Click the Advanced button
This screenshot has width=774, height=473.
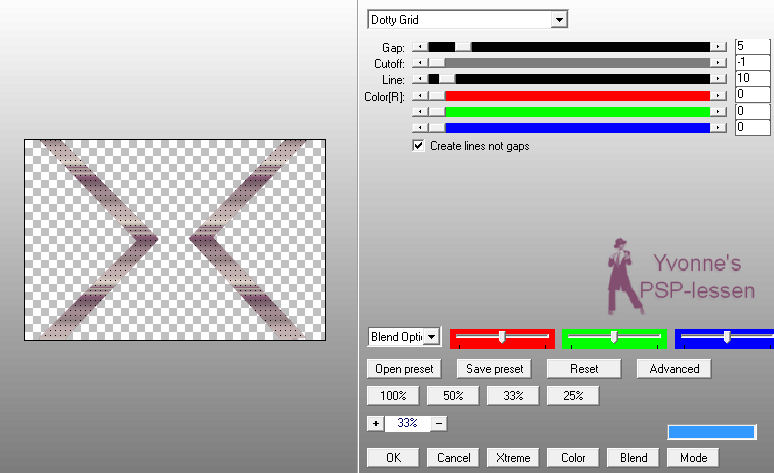pos(674,369)
